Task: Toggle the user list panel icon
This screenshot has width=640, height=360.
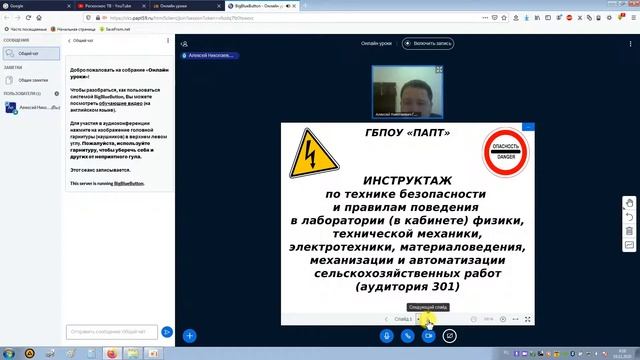Action: (184, 44)
